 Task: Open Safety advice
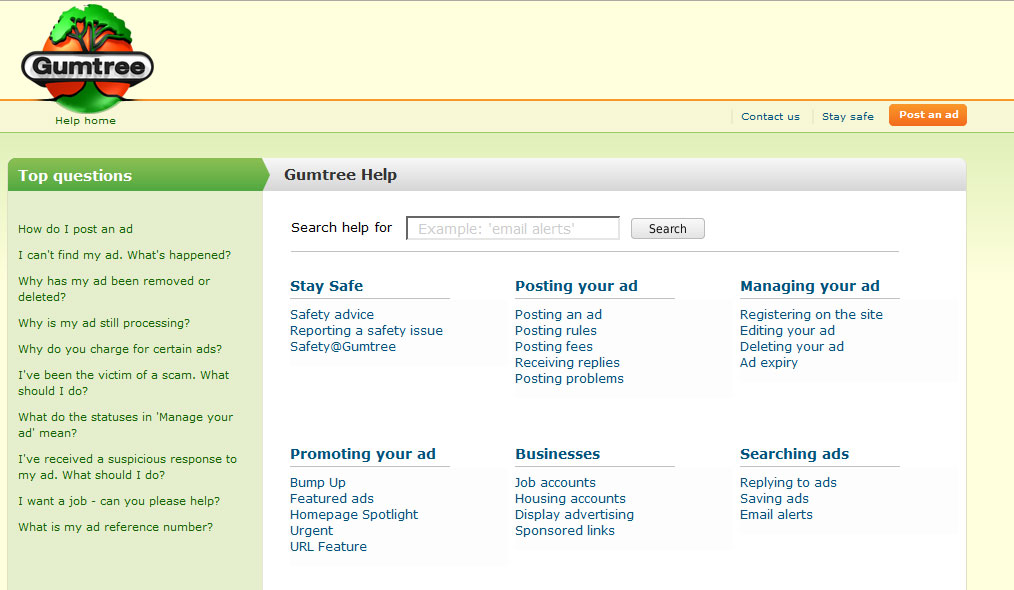(331, 314)
